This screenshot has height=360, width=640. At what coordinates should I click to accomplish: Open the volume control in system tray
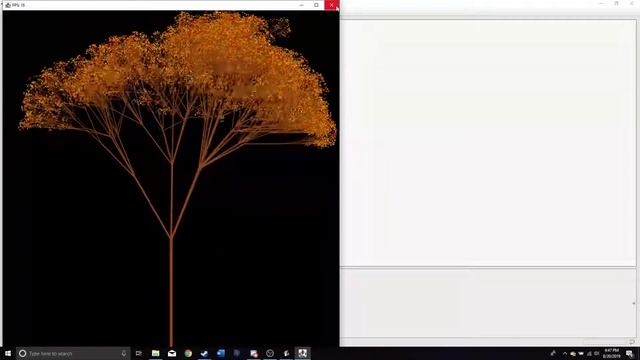(597, 353)
